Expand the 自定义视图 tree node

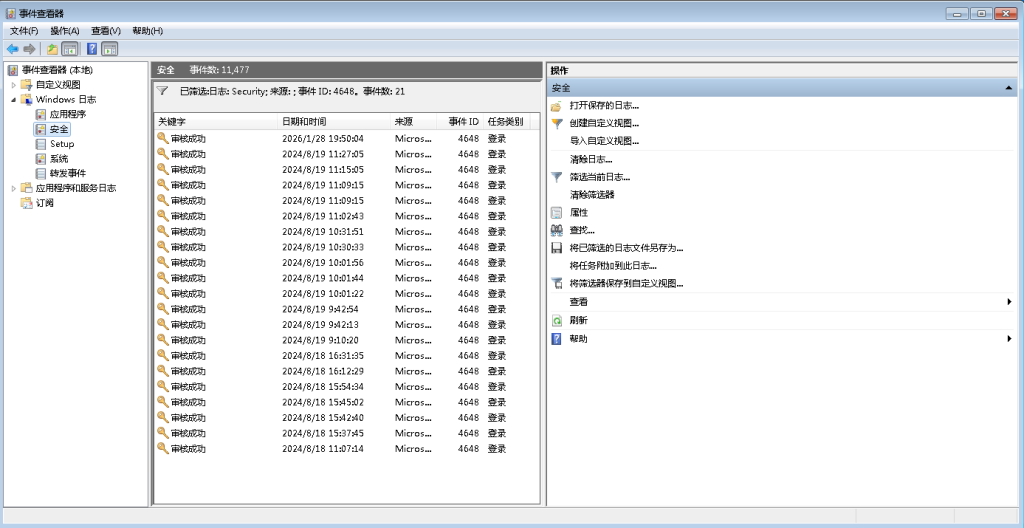(14, 85)
